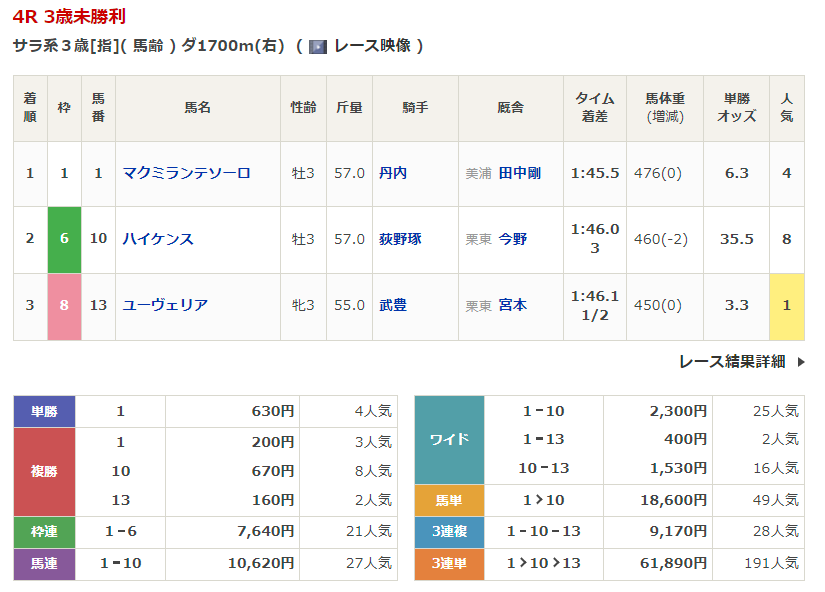View horse profile for ユーヴェリア
Viewport: 825px width, 592px height.
[x=165, y=305]
